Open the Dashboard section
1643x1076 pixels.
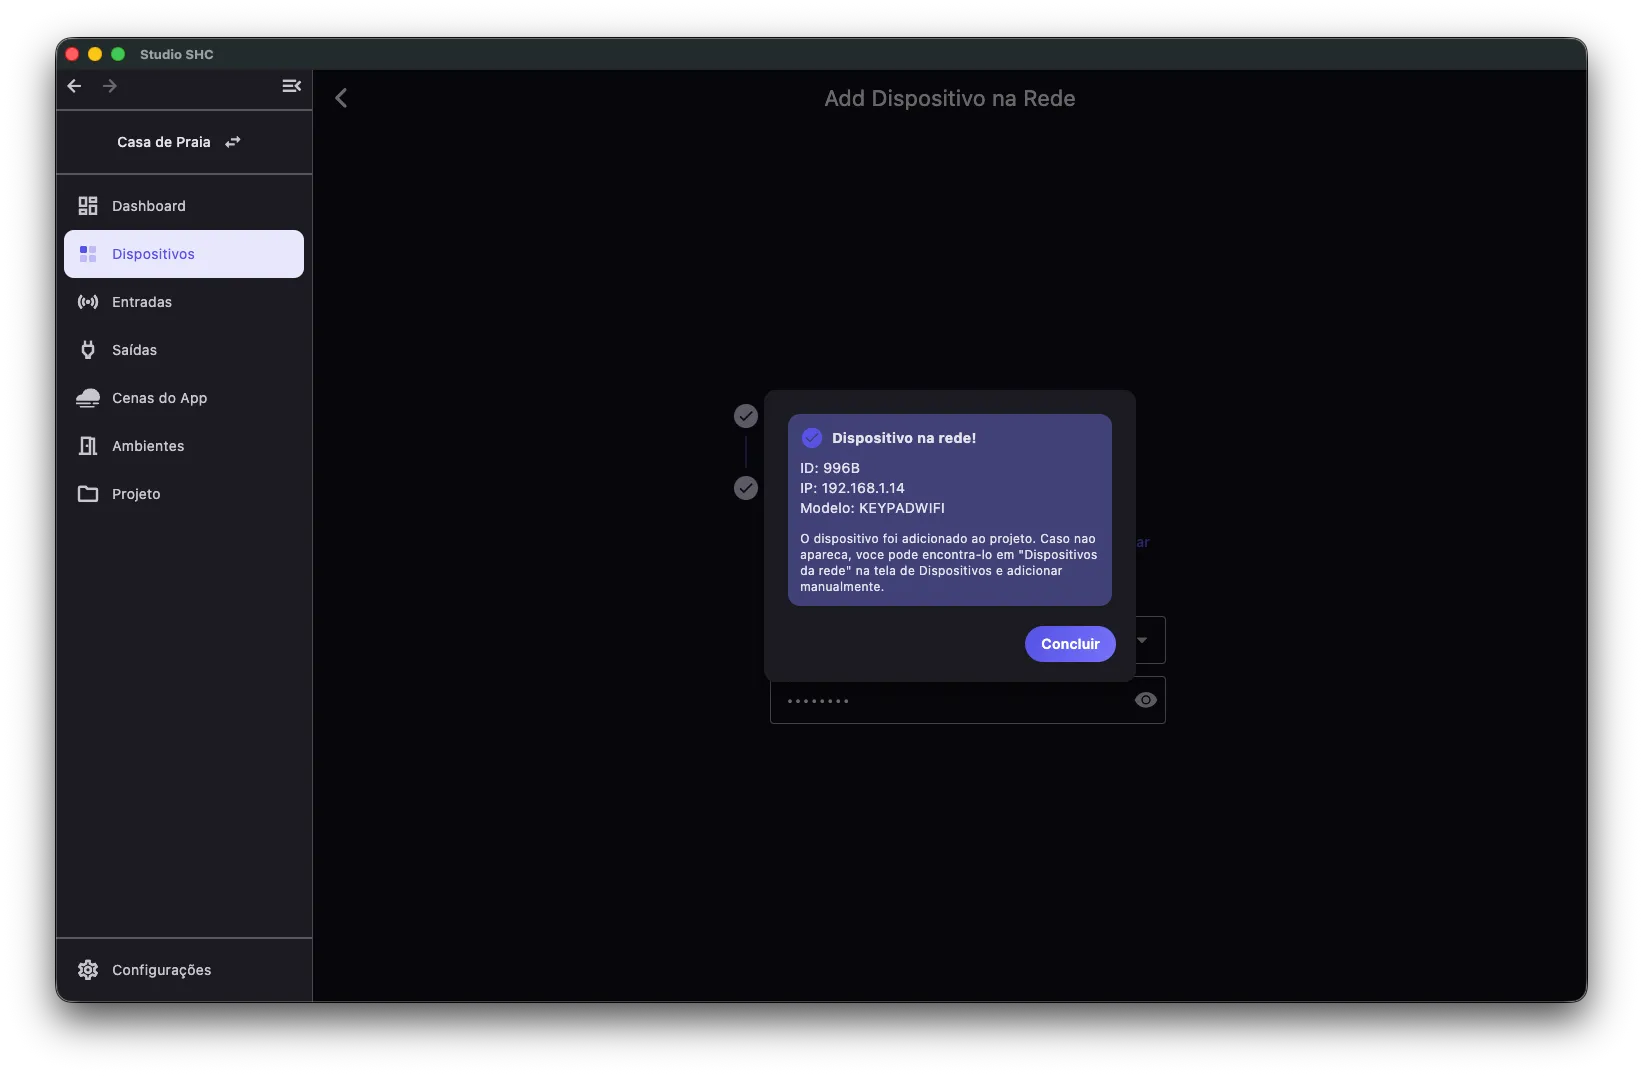(184, 206)
